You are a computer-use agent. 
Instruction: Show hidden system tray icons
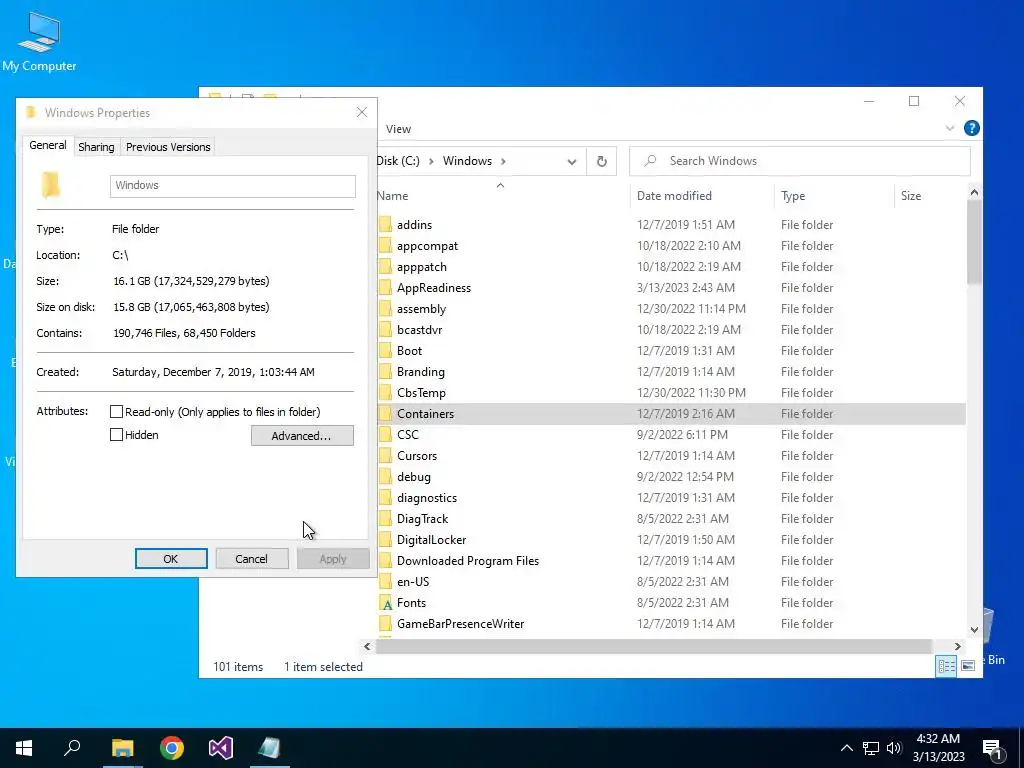coord(846,748)
